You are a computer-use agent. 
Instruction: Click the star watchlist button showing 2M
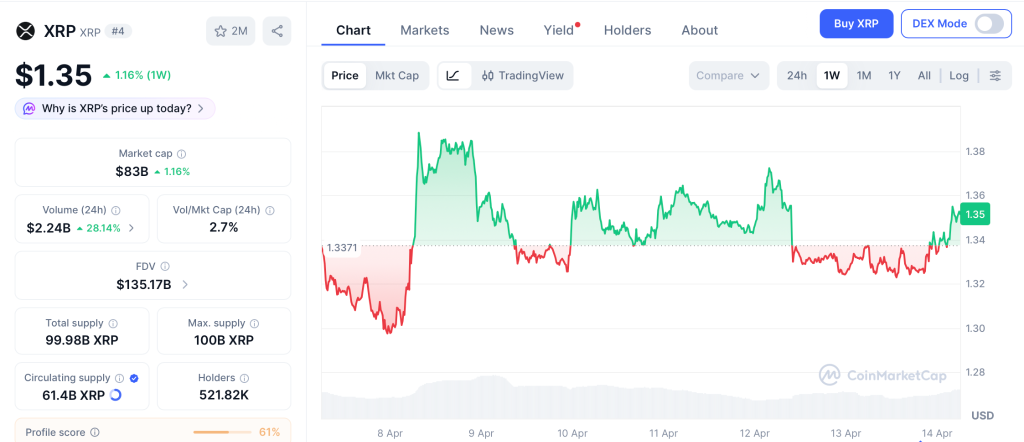point(230,31)
